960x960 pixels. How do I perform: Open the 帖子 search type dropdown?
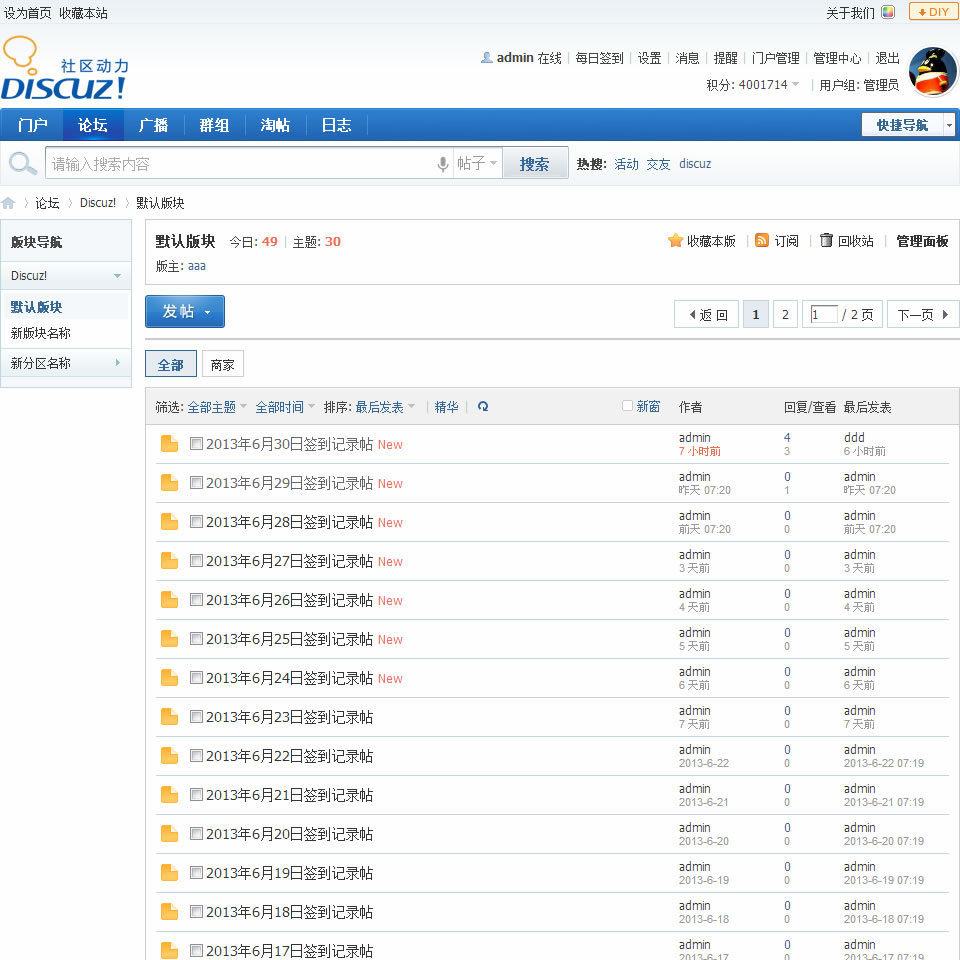coord(477,164)
